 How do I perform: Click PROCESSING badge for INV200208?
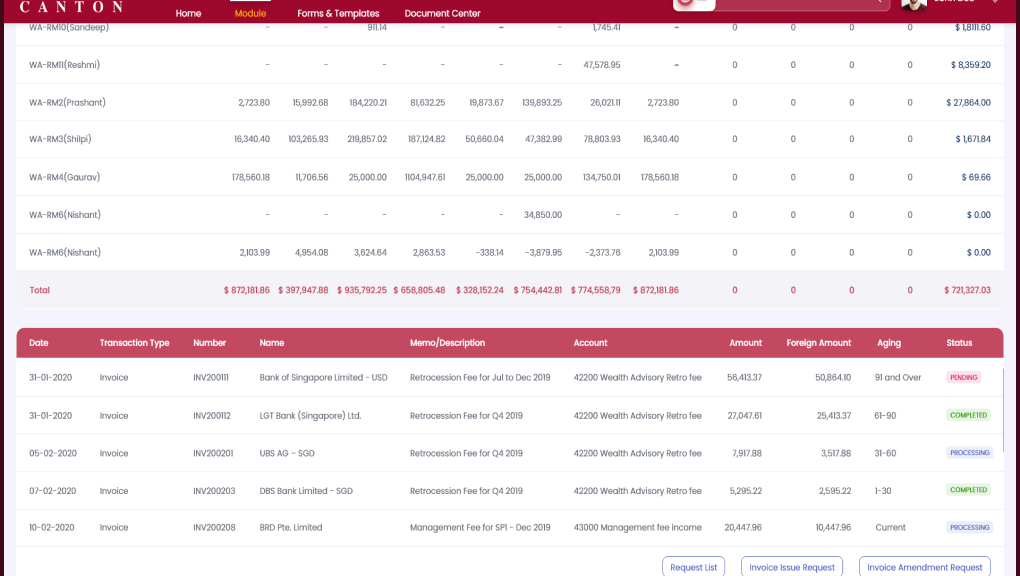[969, 527]
